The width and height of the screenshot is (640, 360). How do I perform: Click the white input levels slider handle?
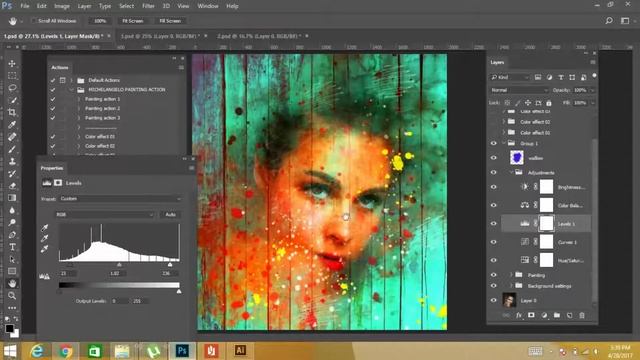tap(170, 265)
